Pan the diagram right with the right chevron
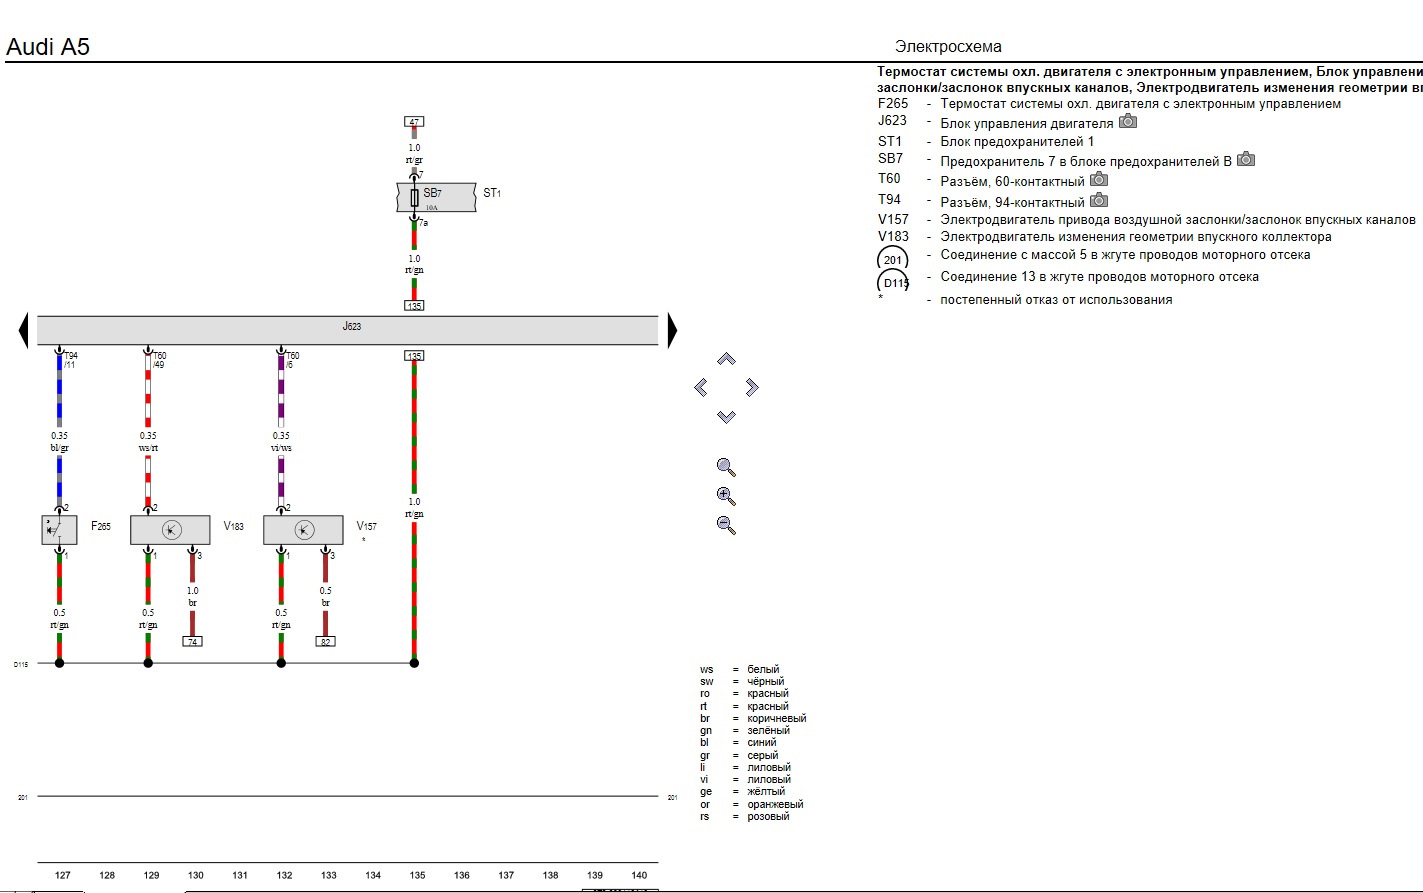 752,387
